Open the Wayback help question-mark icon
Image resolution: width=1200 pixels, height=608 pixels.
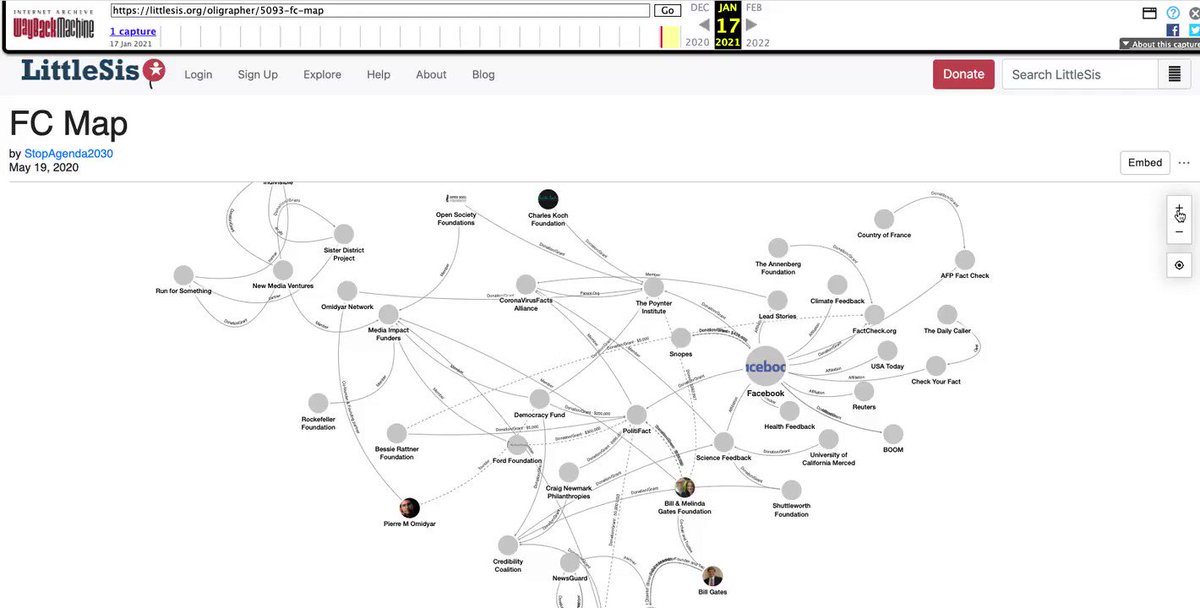pyautogui.click(x=1172, y=13)
